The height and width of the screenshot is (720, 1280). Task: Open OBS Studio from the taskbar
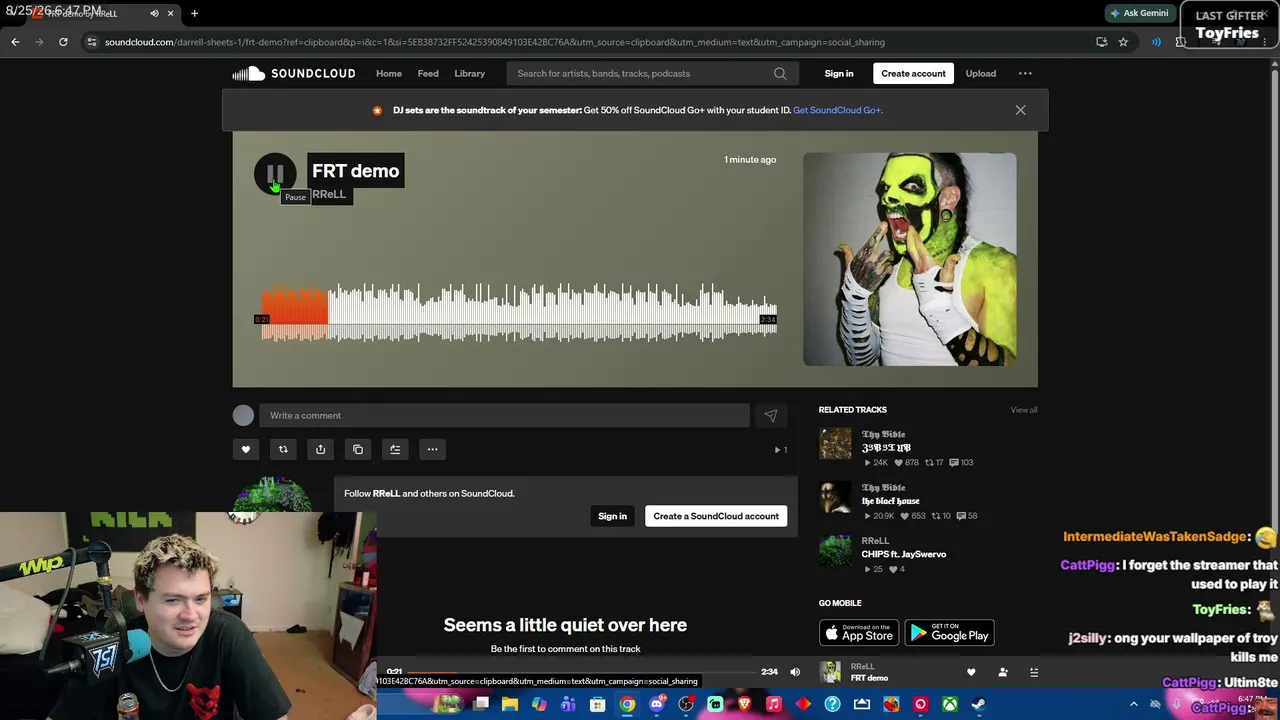coord(686,704)
